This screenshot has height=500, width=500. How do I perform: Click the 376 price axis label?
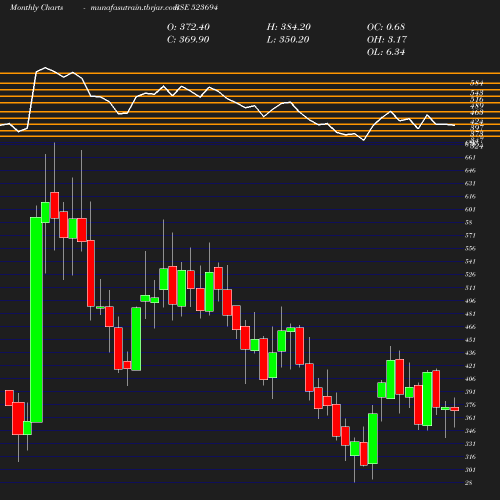click(470, 405)
